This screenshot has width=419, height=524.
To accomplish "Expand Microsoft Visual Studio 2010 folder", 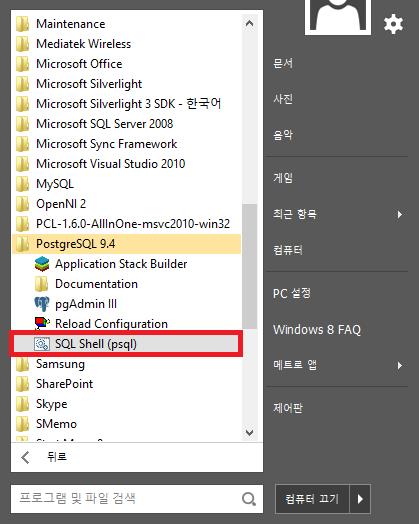I will pyautogui.click(x=127, y=164).
